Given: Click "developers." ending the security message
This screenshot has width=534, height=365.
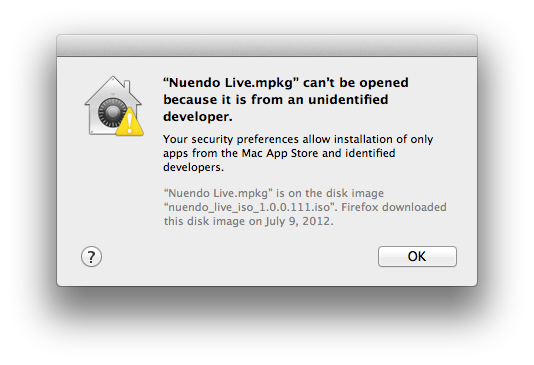Looking at the screenshot, I should (193, 167).
